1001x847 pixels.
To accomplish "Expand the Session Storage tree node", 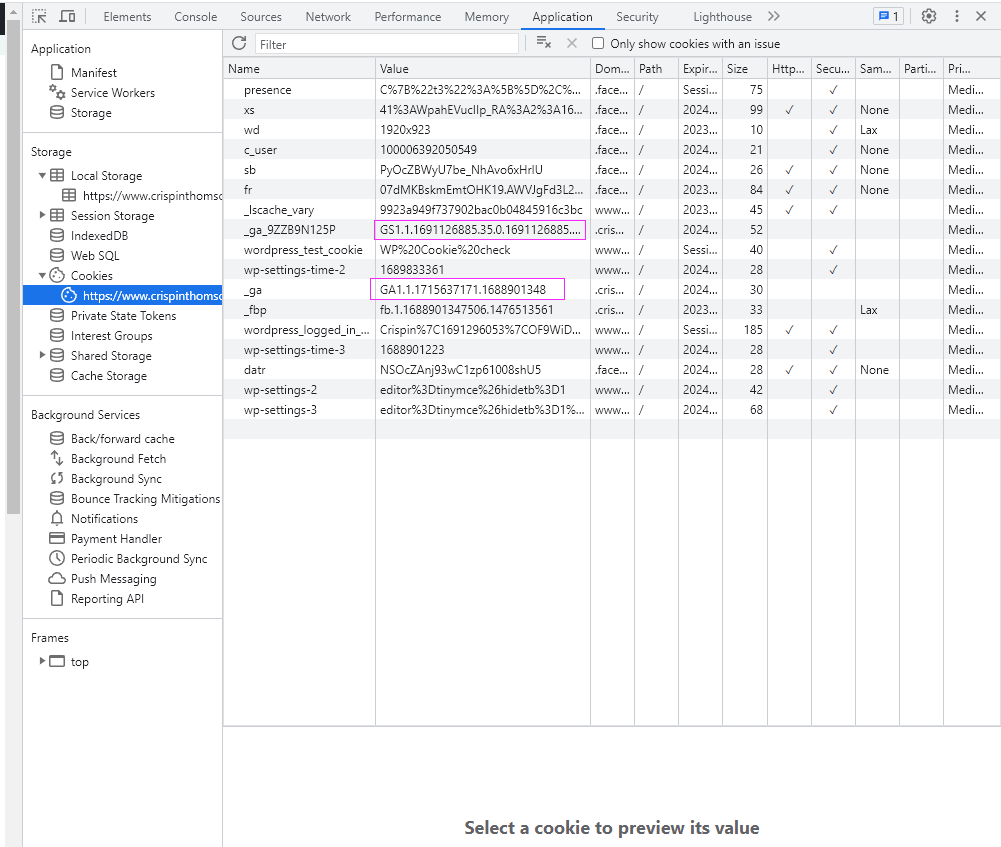I will point(43,215).
